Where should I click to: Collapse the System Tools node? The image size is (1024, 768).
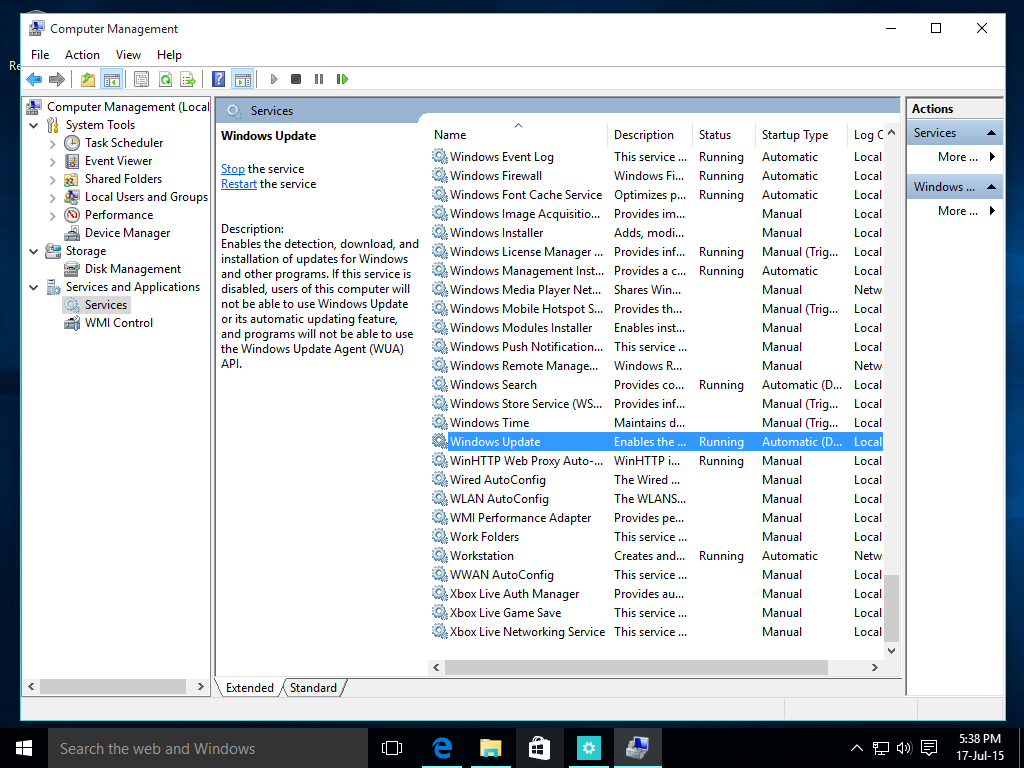[34, 125]
